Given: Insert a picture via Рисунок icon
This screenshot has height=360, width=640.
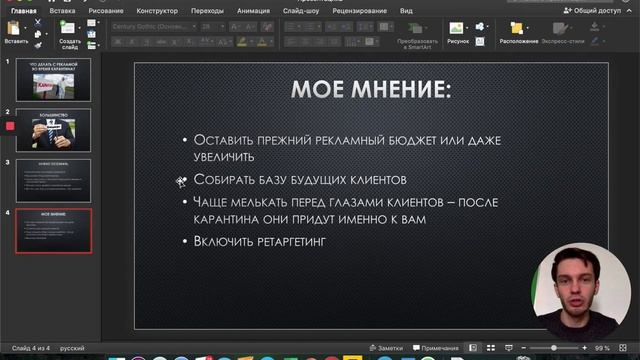Looking at the screenshot, I should 456,28.
